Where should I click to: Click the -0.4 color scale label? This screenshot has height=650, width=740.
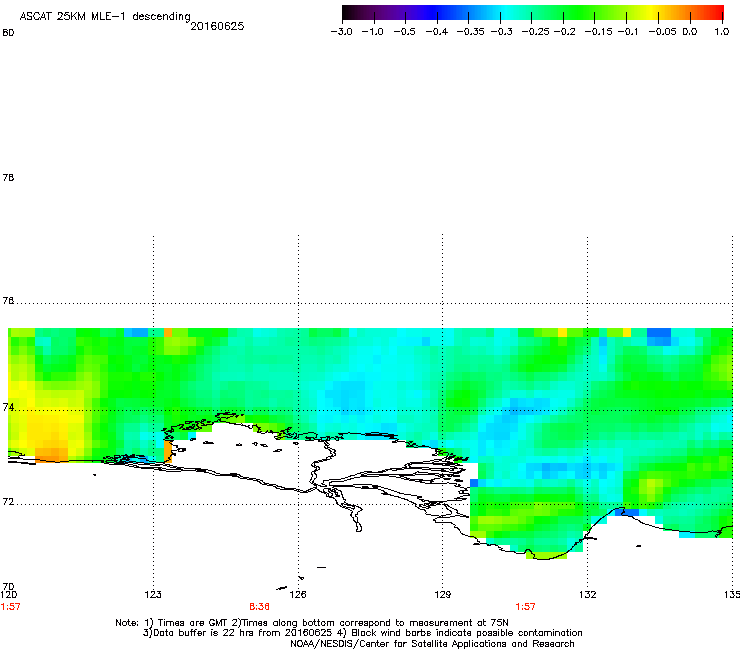point(437,32)
